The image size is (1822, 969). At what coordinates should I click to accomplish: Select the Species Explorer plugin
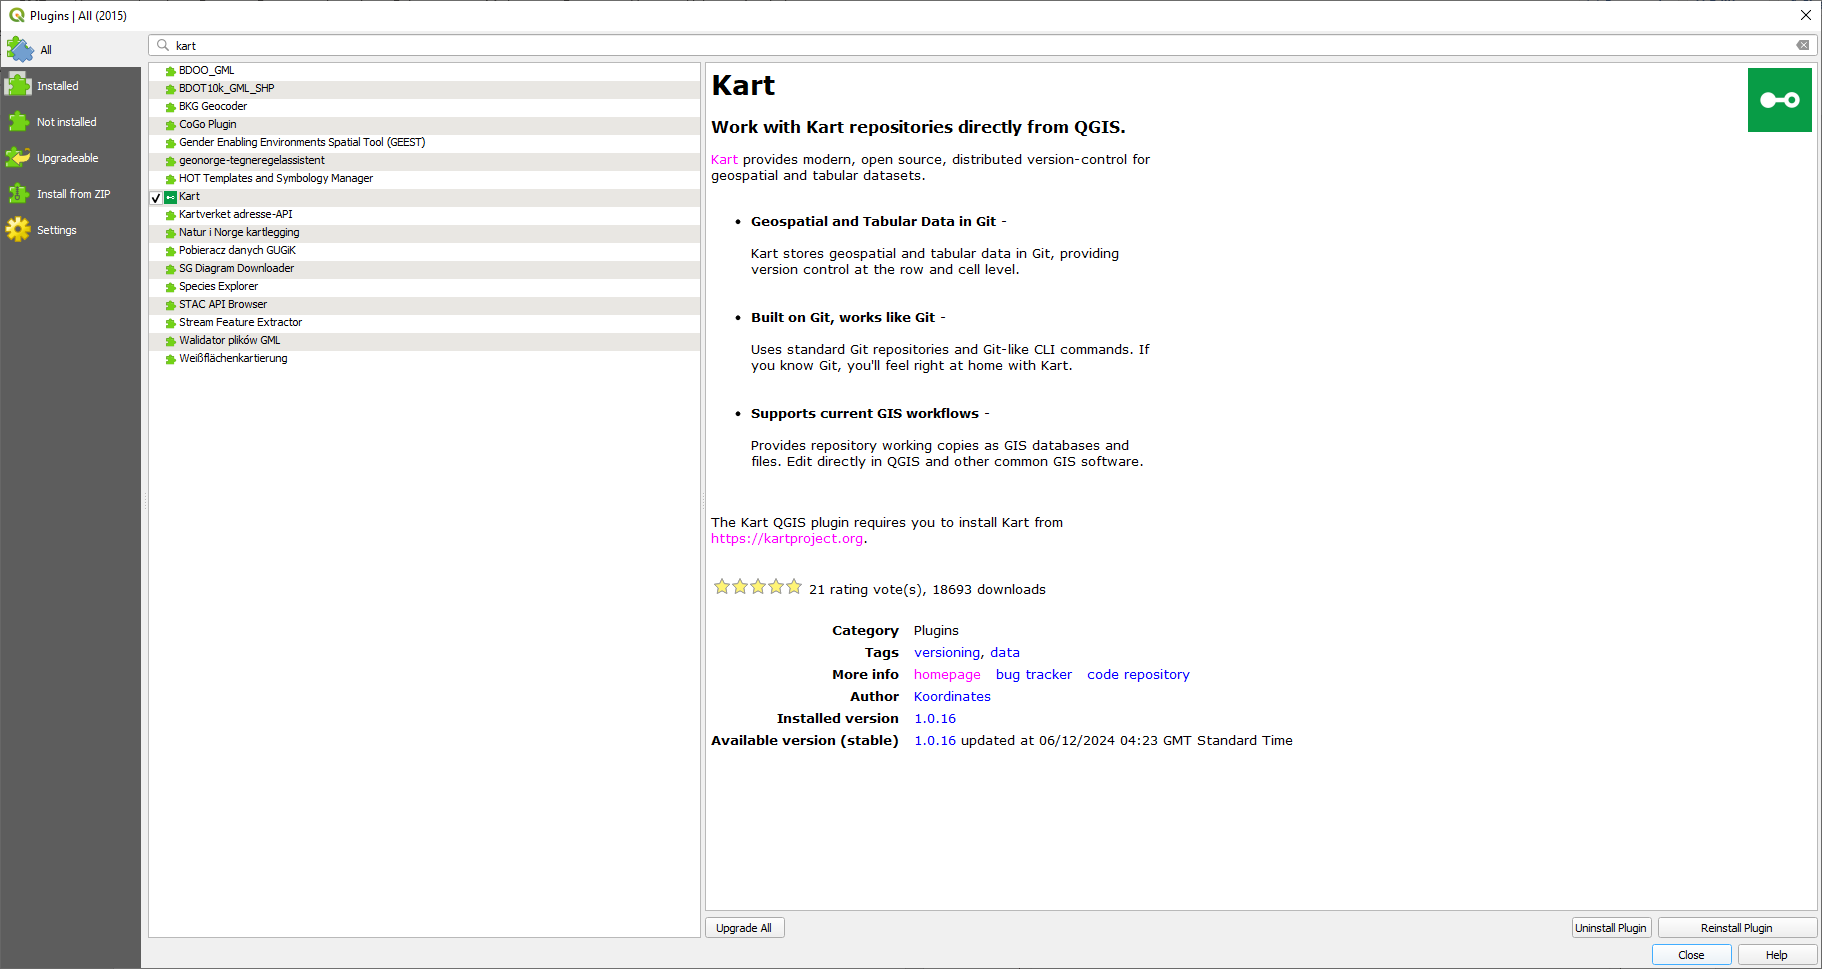pos(218,286)
